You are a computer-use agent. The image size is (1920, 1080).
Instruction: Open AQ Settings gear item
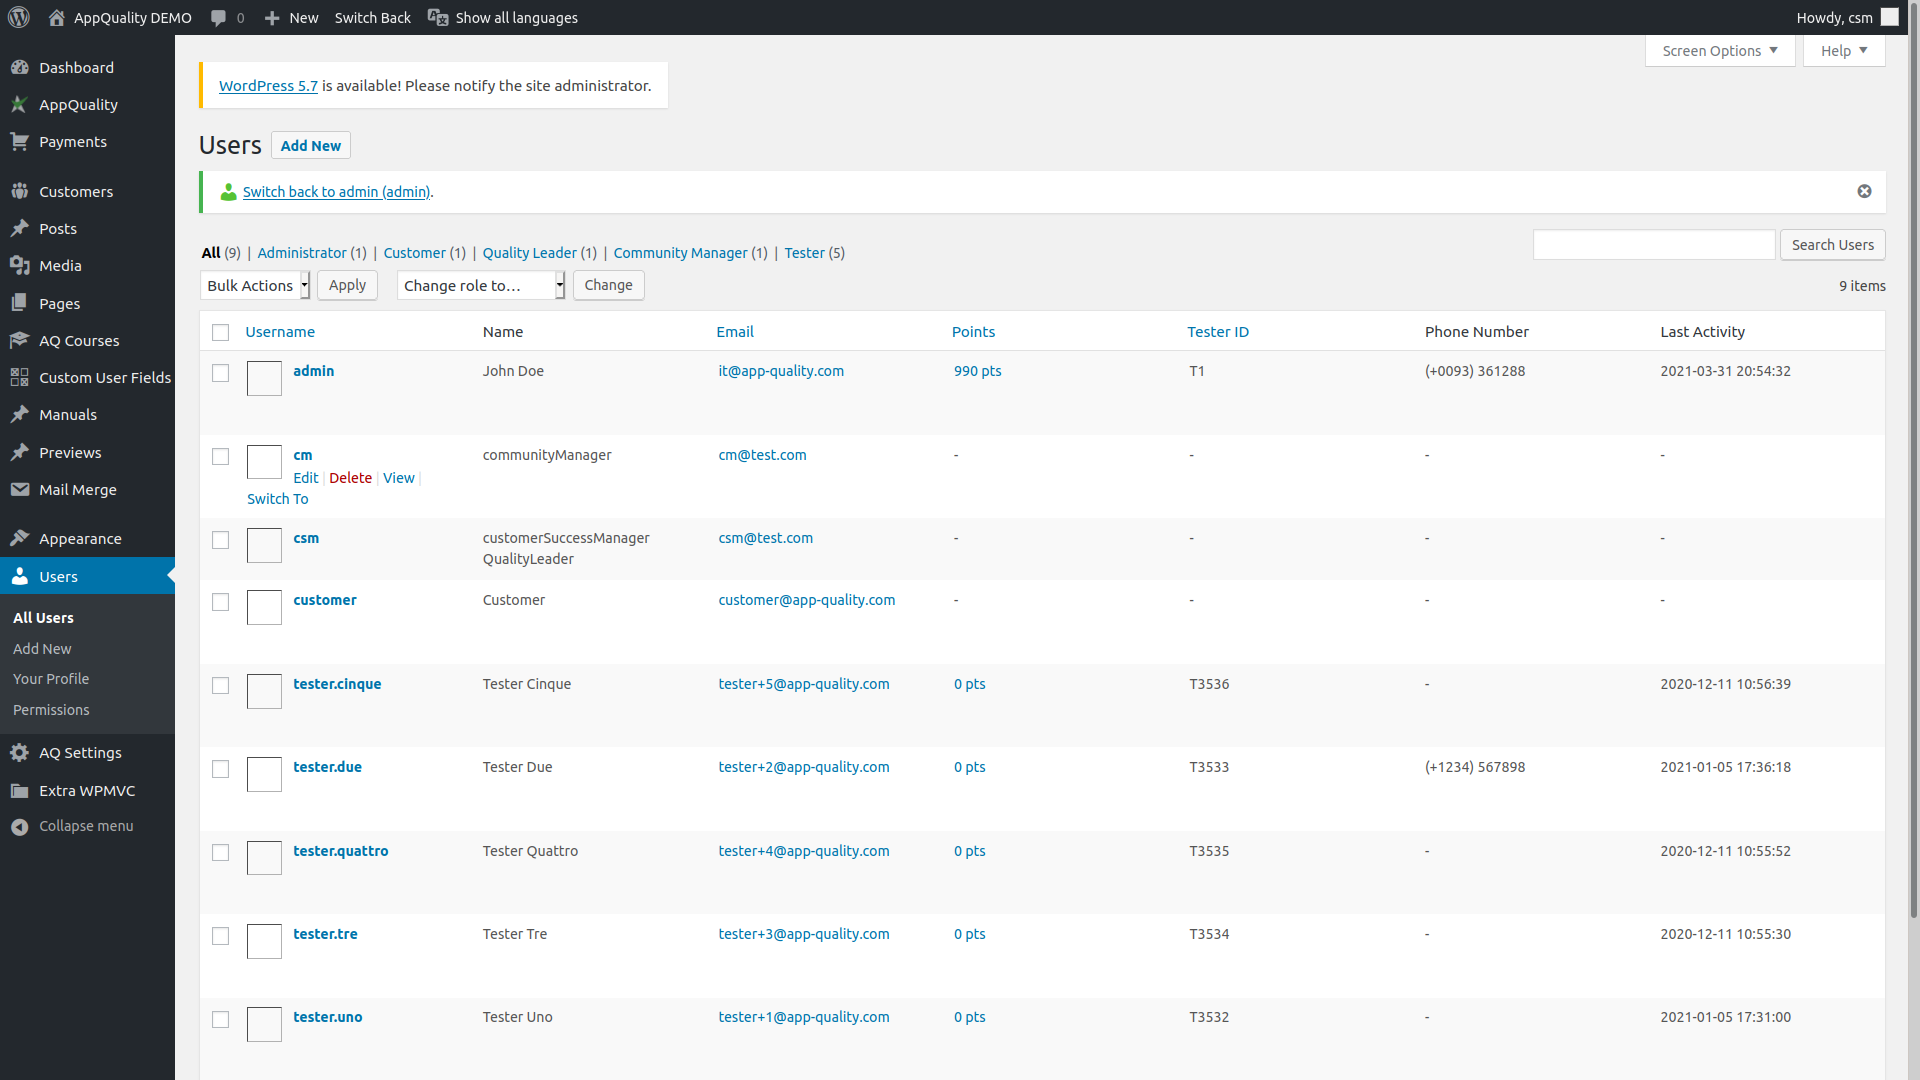(20, 753)
